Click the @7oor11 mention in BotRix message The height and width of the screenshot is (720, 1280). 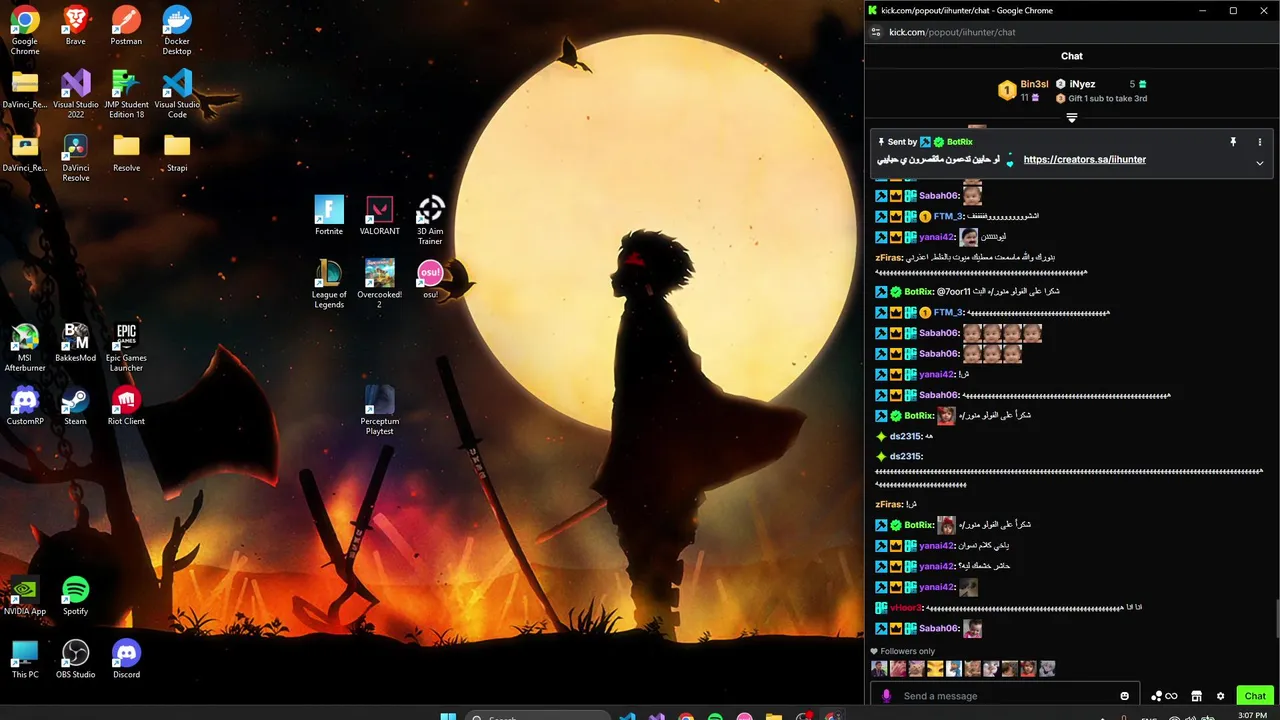coord(953,291)
